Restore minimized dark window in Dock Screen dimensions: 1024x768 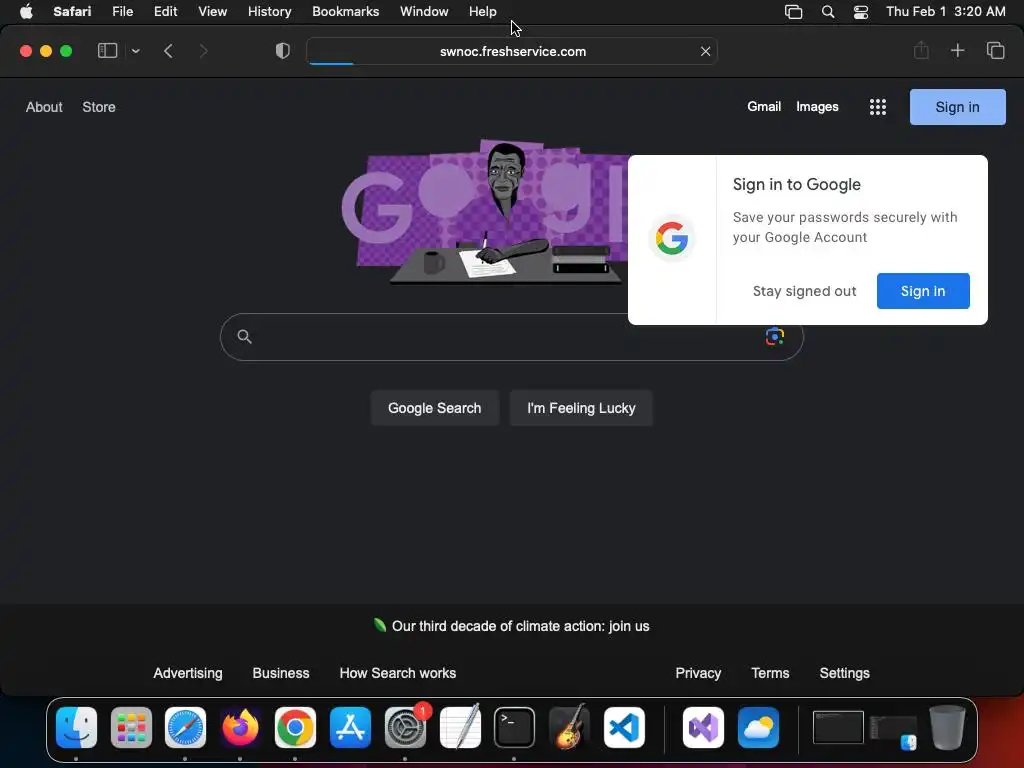838,728
